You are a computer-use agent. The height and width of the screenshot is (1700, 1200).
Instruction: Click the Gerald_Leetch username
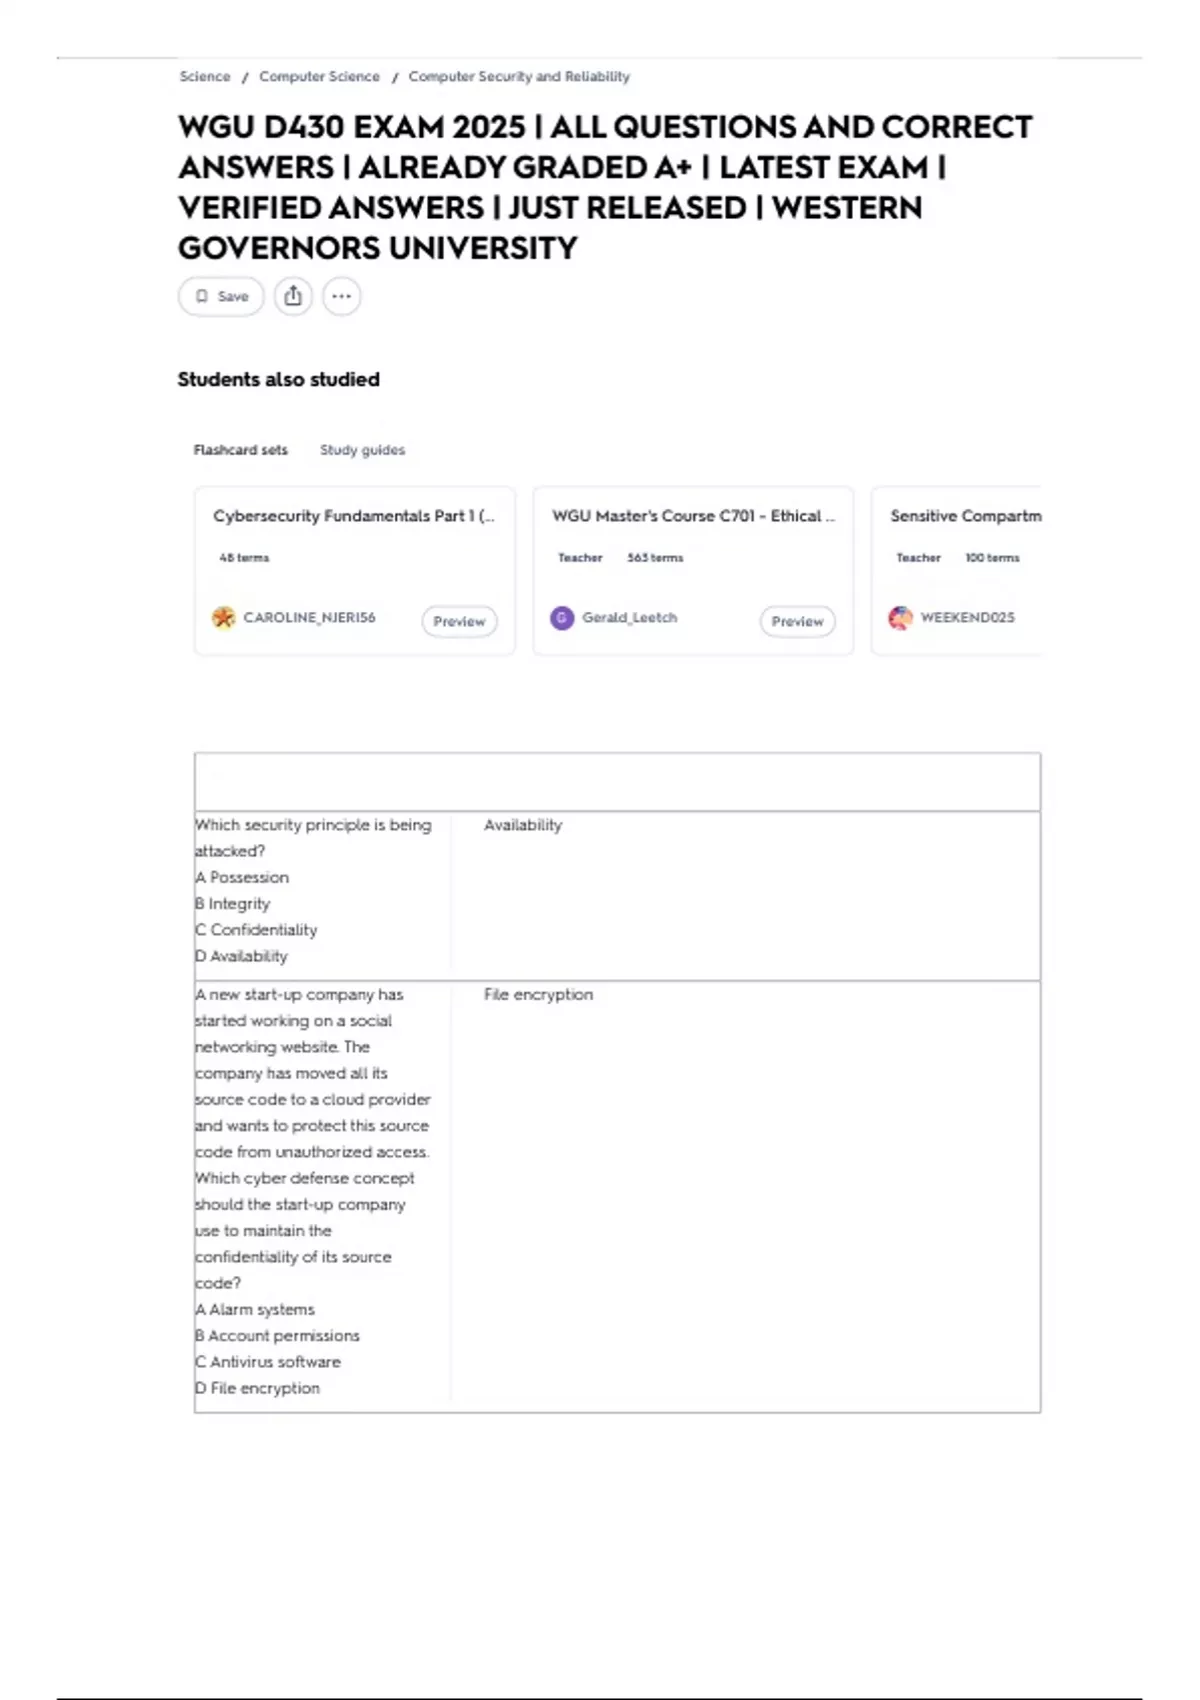629,618
